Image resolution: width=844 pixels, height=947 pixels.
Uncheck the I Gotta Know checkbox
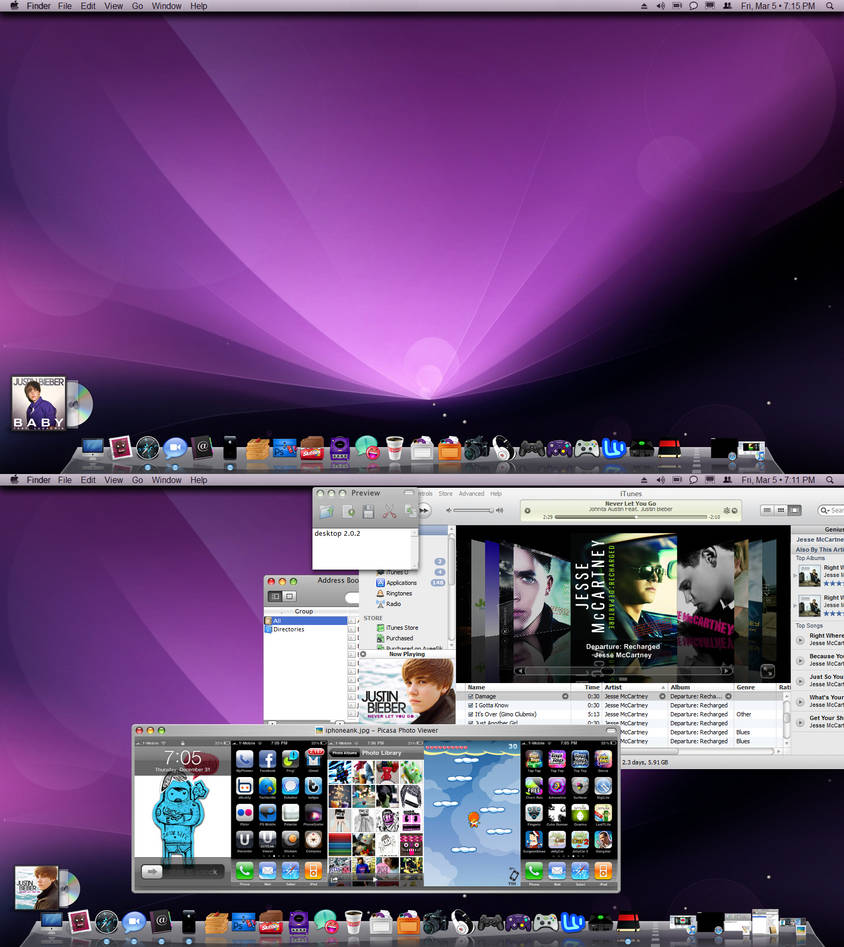tap(471, 705)
